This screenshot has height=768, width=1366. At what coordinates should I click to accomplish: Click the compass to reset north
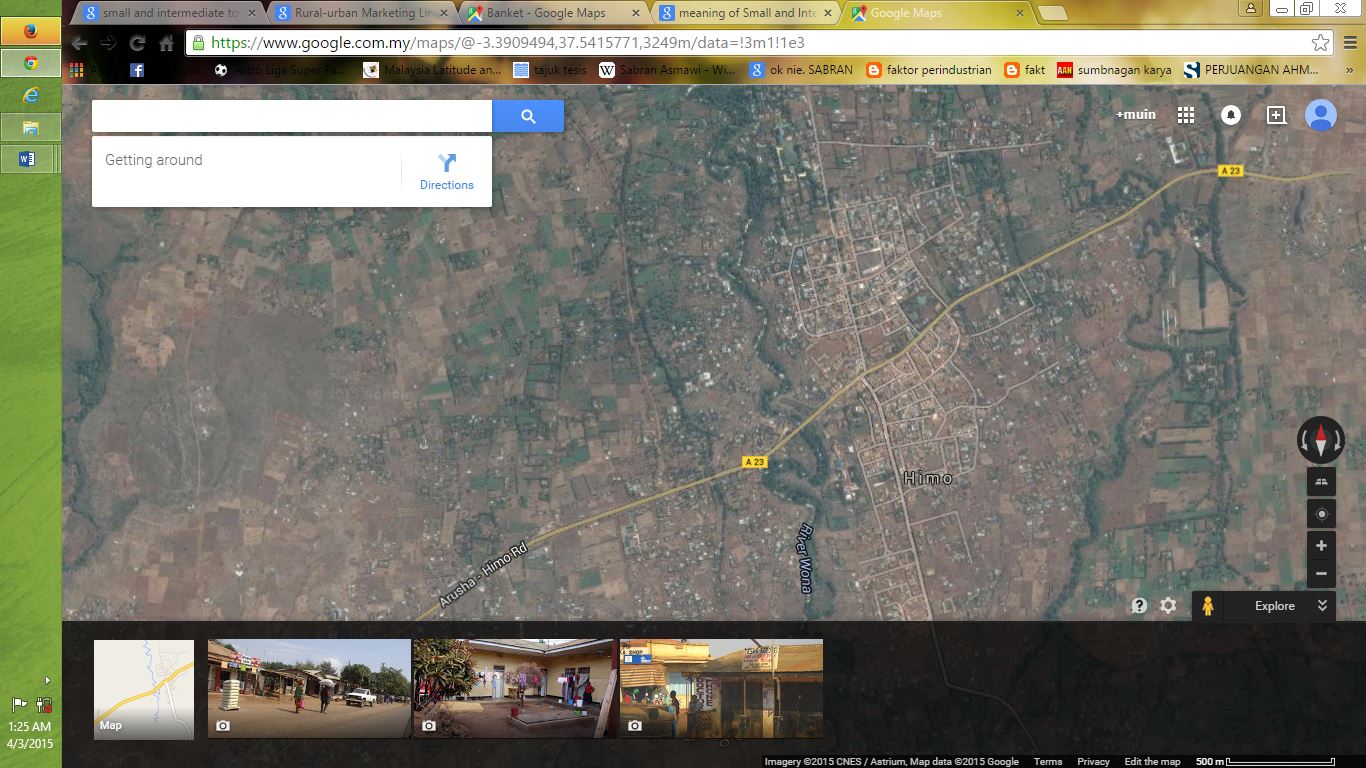coord(1321,440)
